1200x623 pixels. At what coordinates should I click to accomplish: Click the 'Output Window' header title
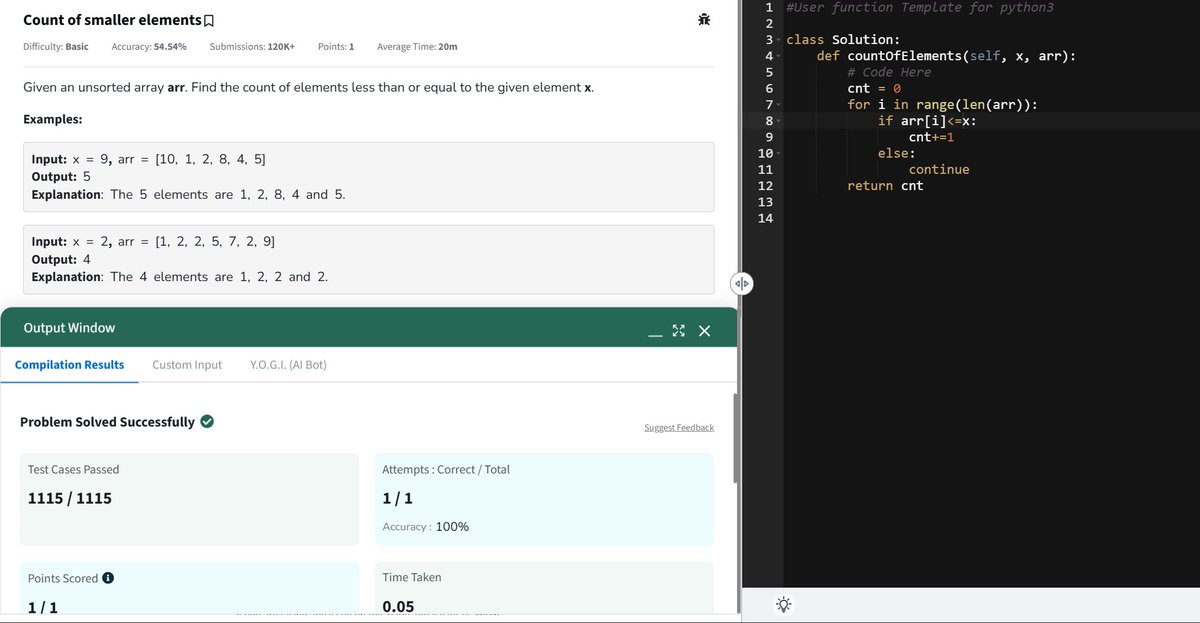click(69, 328)
